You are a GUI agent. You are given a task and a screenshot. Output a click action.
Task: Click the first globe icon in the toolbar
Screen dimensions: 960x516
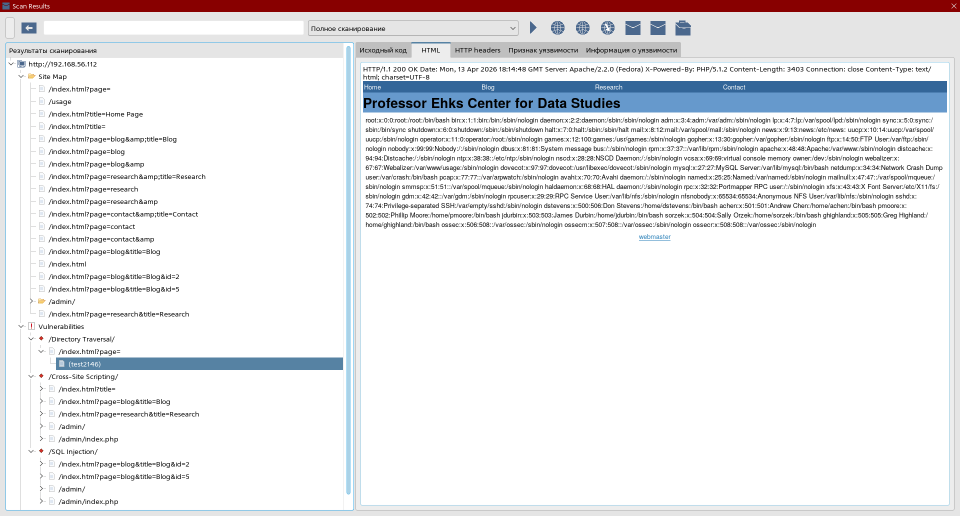(558, 28)
